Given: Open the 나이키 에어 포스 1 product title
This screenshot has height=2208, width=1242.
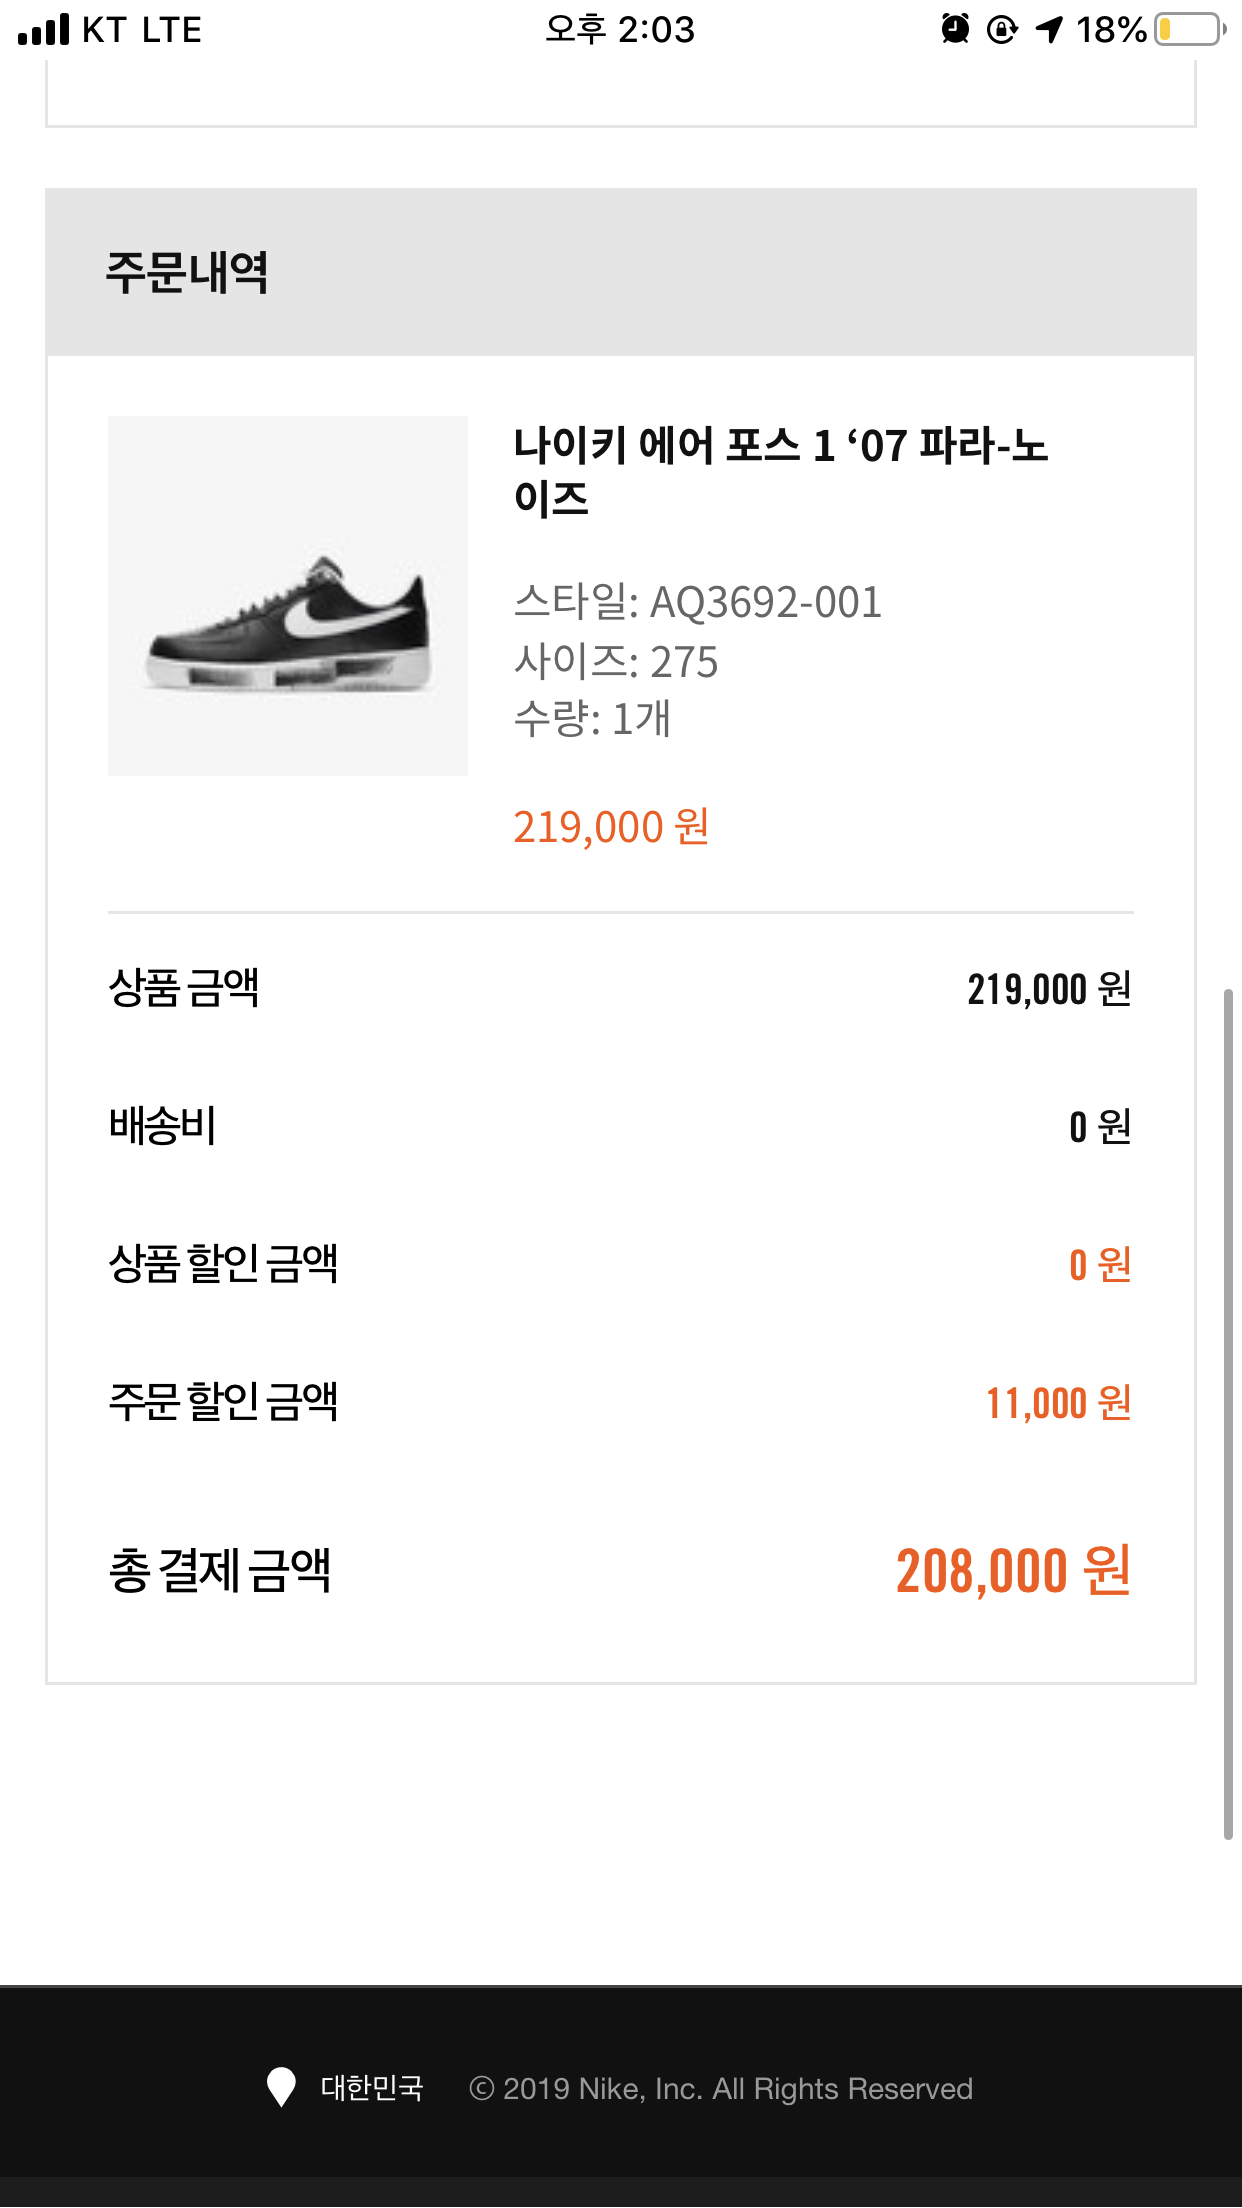Looking at the screenshot, I should point(780,471).
